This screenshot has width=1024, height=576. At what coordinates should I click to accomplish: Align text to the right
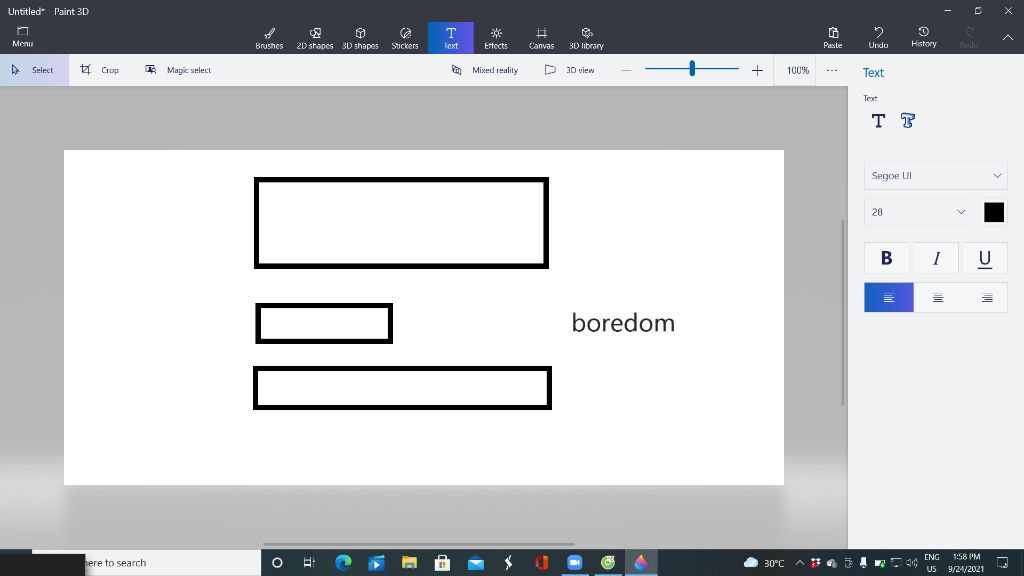[x=986, y=298]
